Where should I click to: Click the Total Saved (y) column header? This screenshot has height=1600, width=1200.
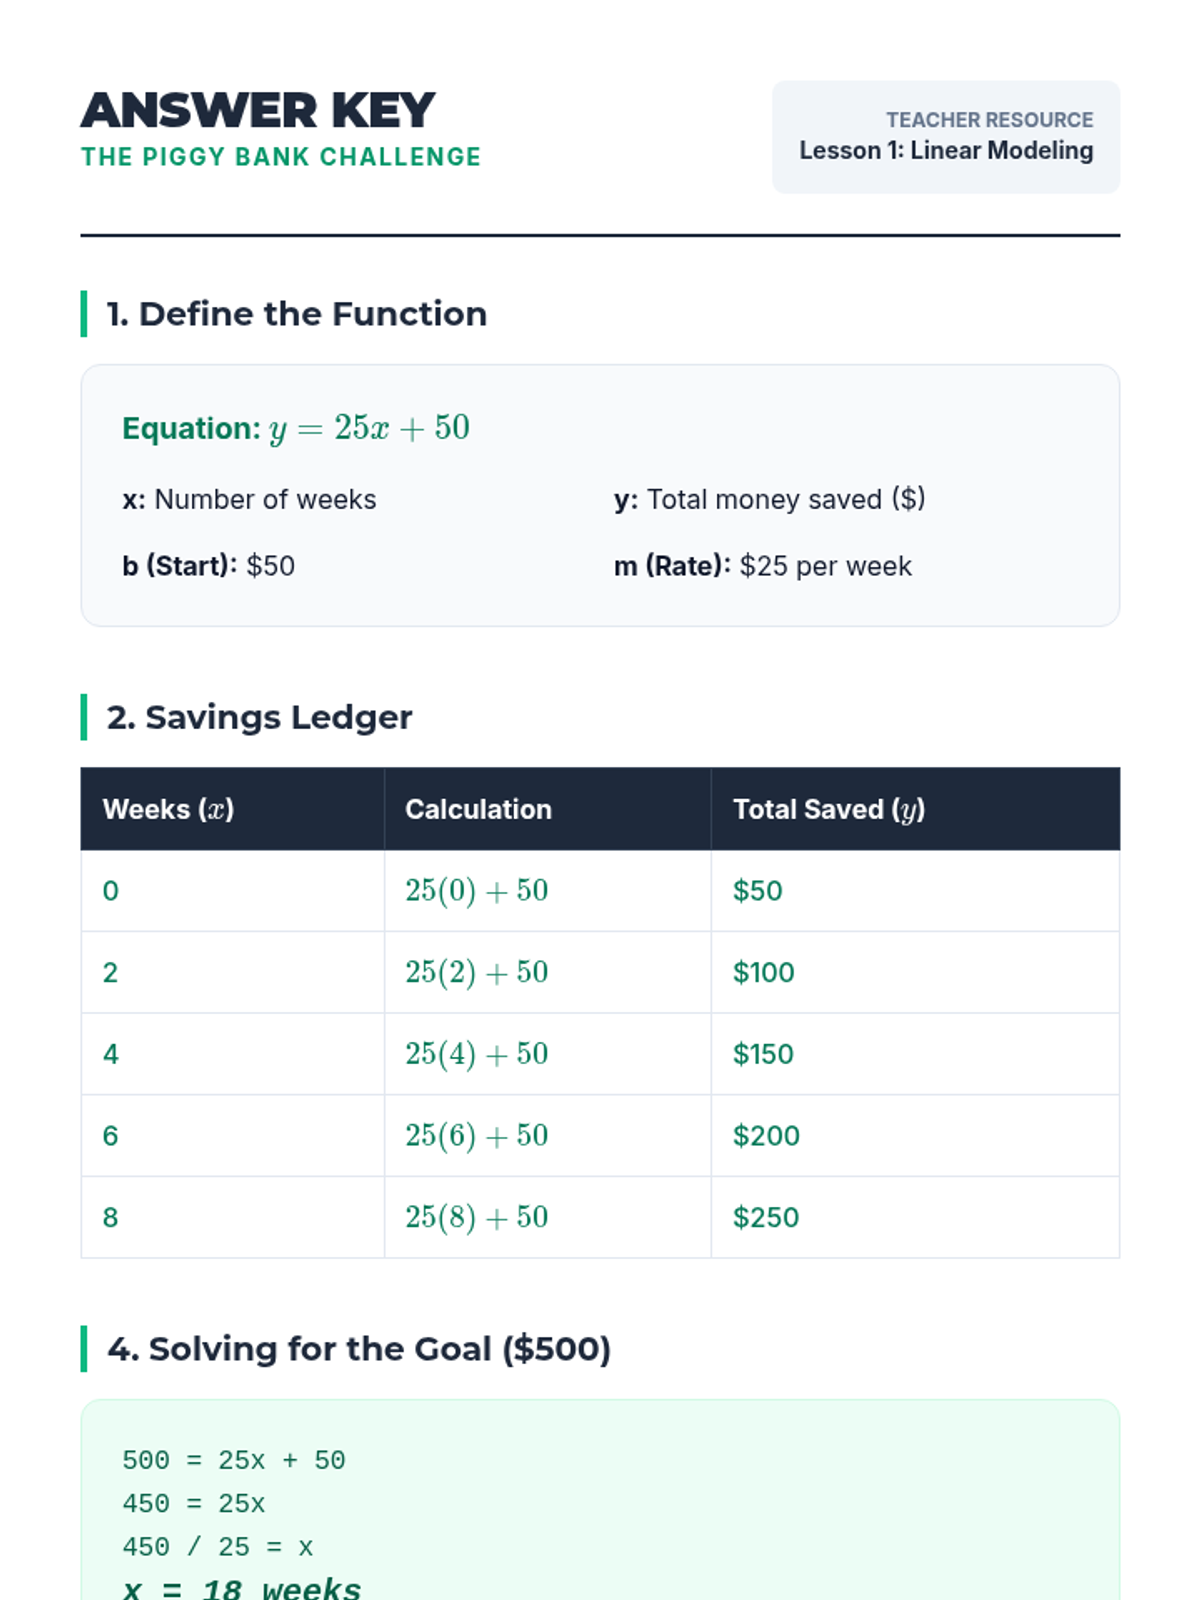tap(828, 809)
